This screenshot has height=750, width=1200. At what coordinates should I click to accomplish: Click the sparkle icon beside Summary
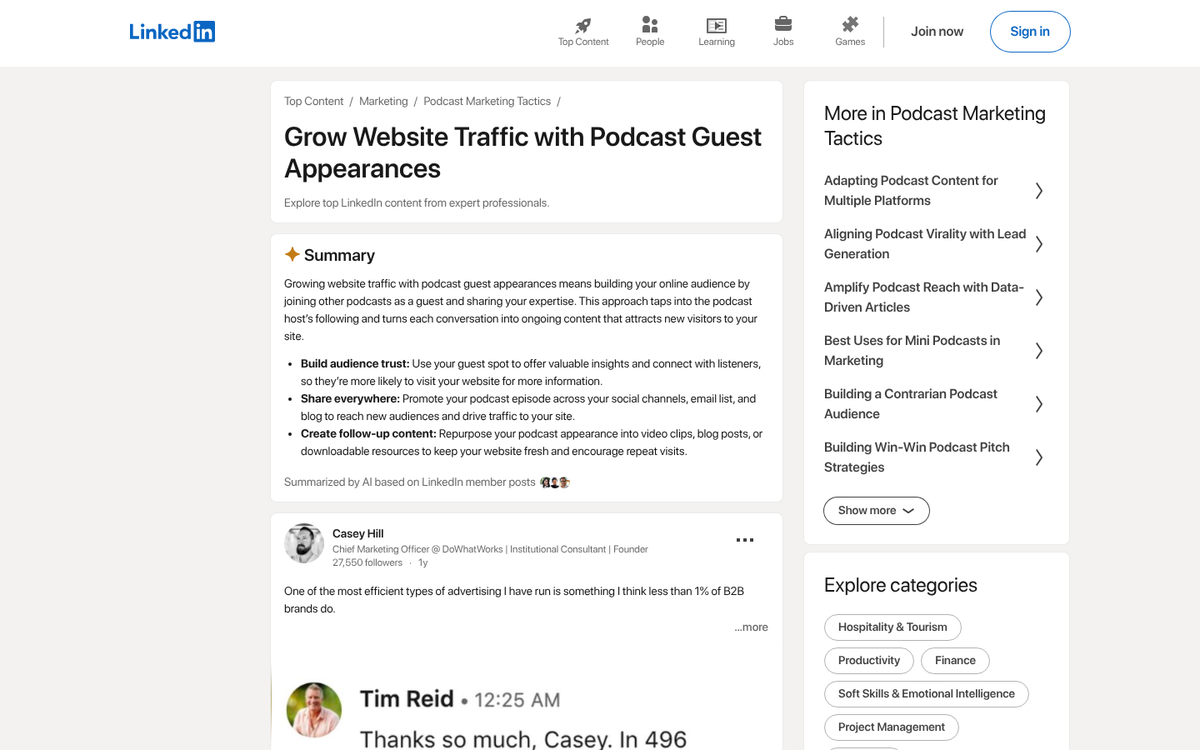(292, 254)
